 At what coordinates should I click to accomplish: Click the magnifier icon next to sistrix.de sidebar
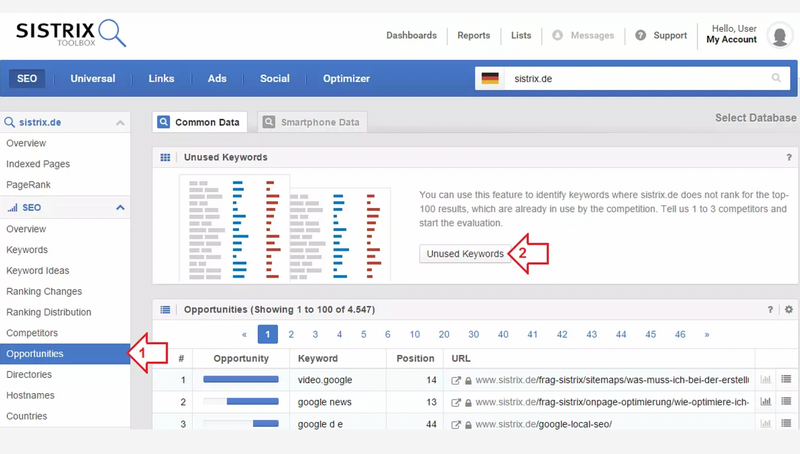pyautogui.click(x=9, y=122)
